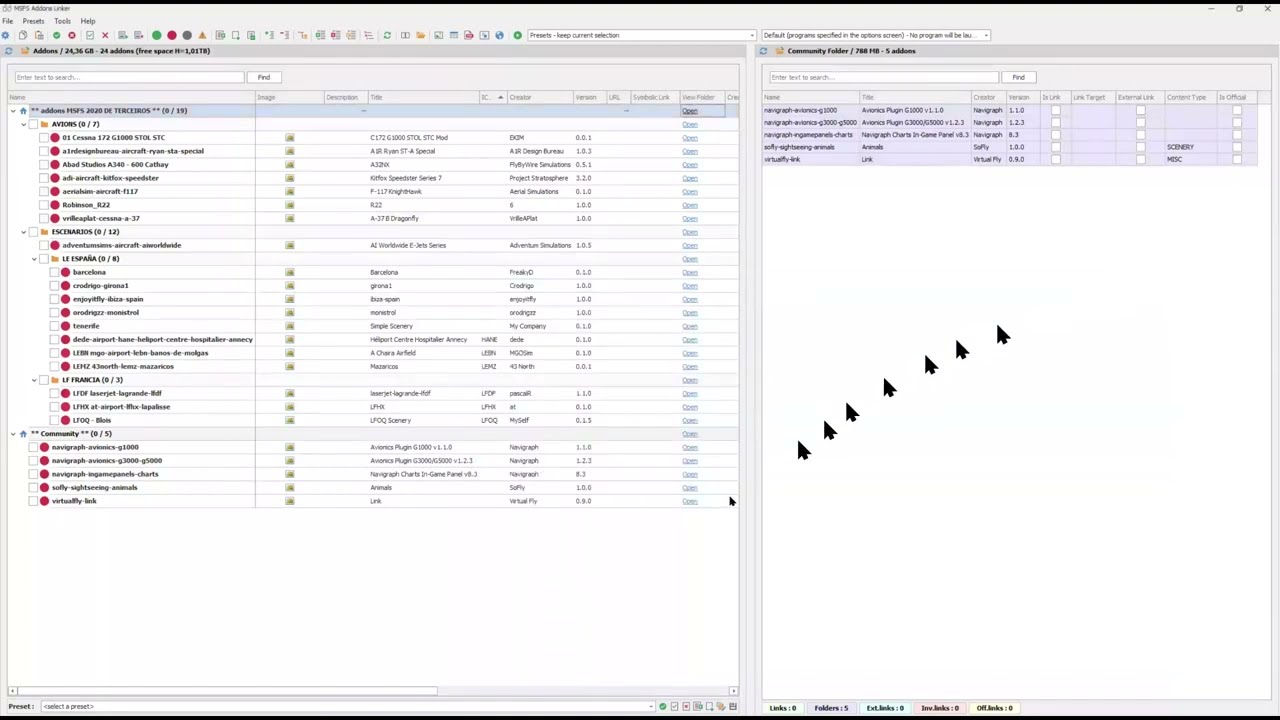Tick the AVIONS folder checkbox
1280x720 pixels.
(33, 124)
